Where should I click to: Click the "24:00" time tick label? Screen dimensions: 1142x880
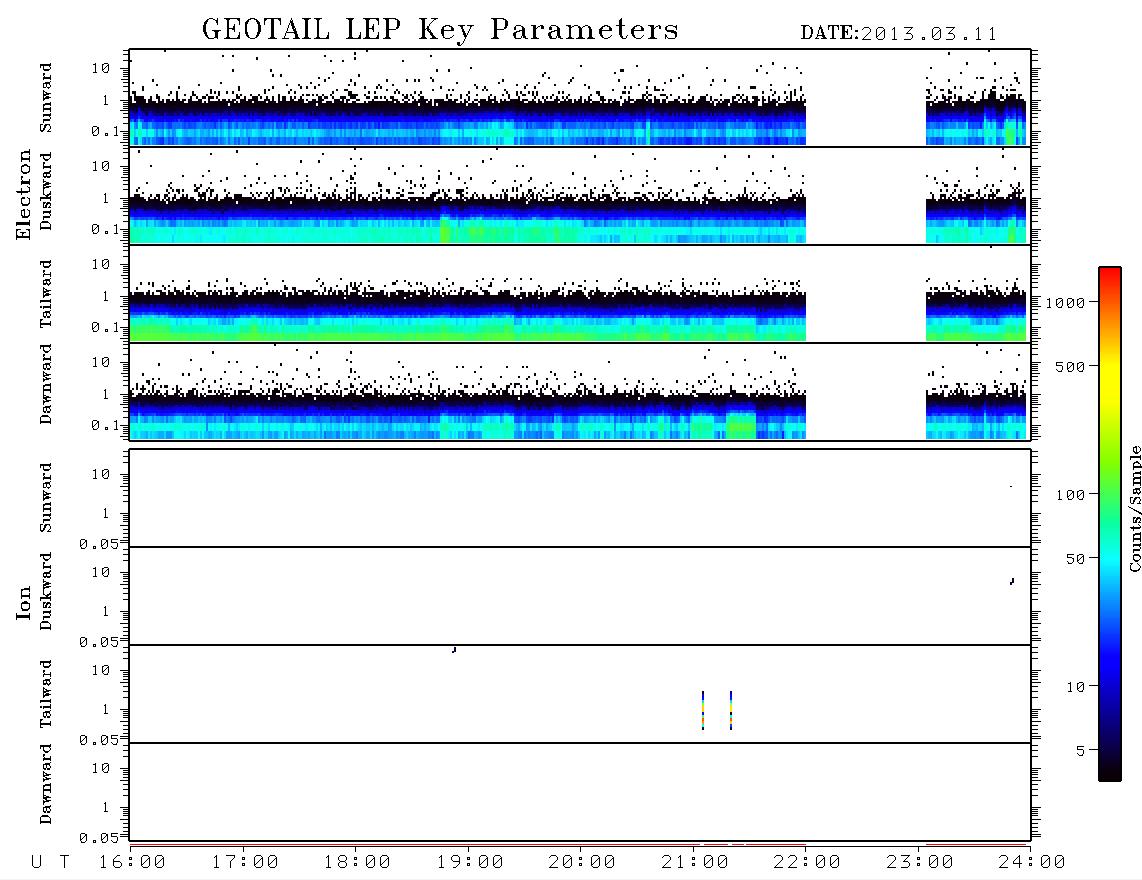[x=1032, y=863]
